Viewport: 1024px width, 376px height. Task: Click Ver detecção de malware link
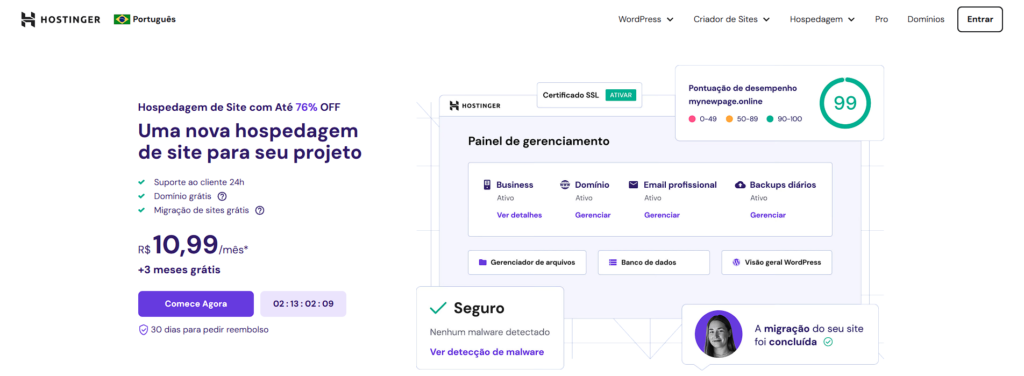coord(487,352)
